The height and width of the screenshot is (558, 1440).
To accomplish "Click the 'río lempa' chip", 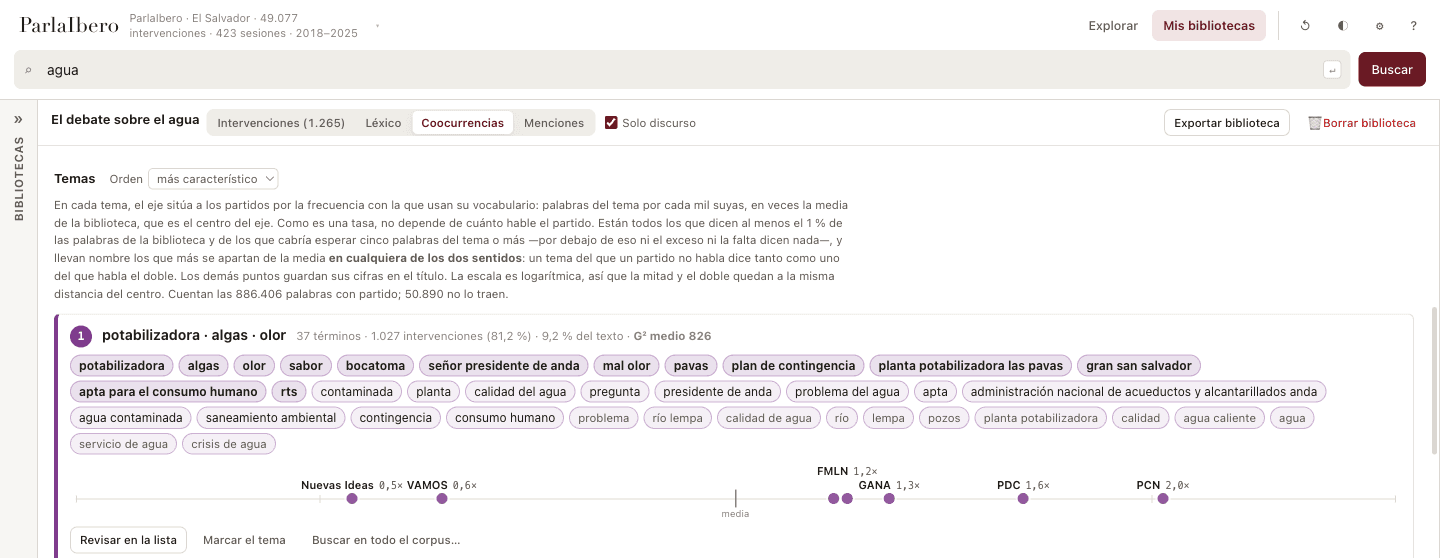I will click(678, 418).
